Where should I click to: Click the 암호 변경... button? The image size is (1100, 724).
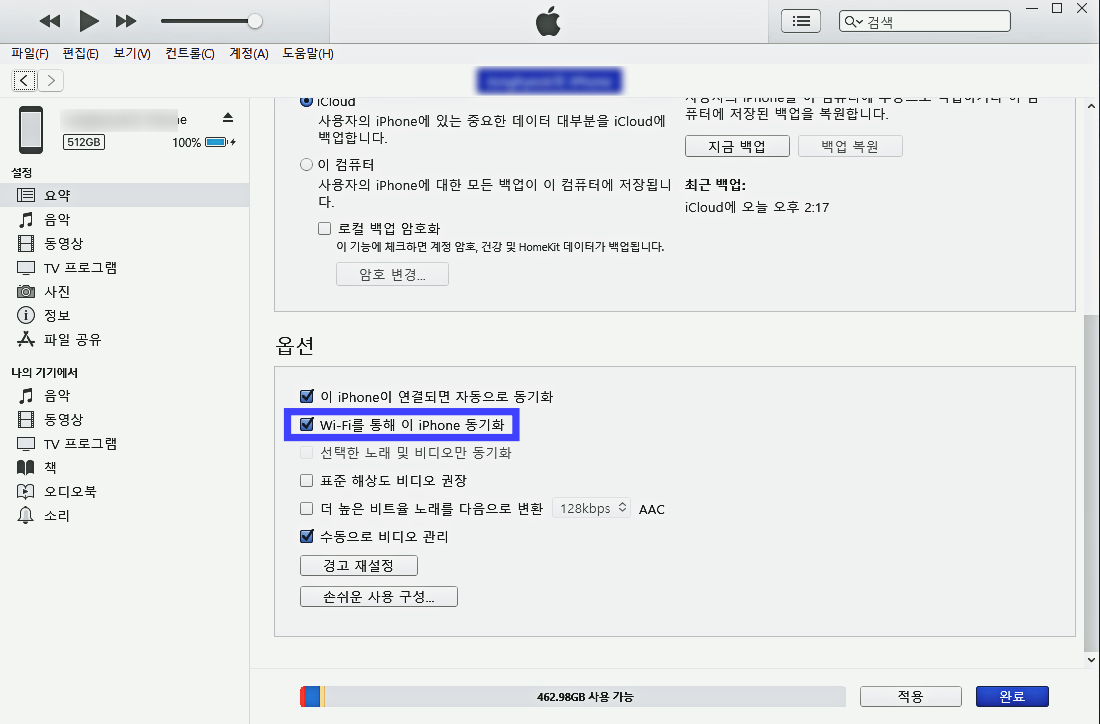click(x=392, y=274)
